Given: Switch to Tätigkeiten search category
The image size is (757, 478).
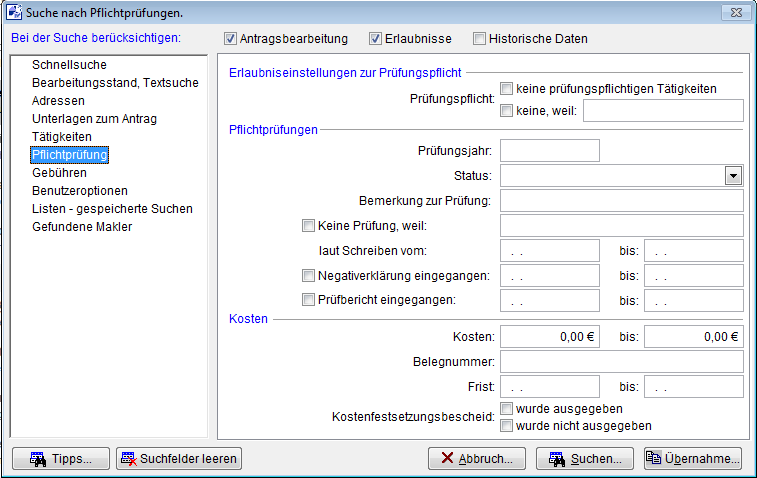Looking at the screenshot, I should (x=62, y=137).
